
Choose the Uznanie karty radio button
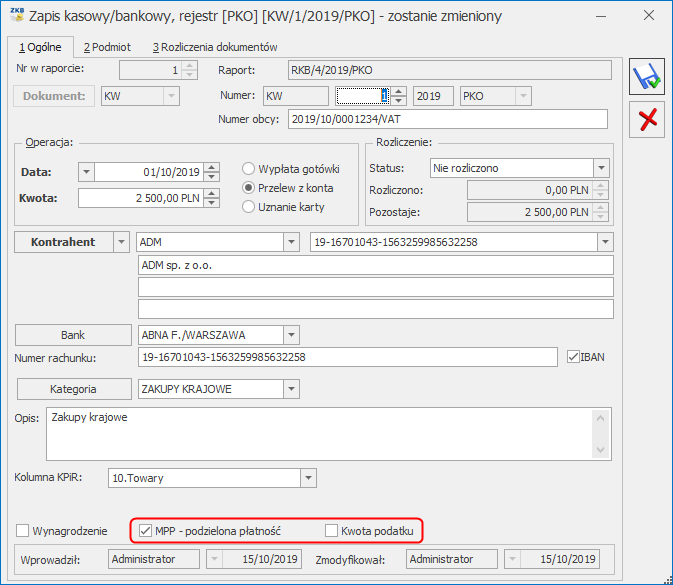tap(250, 206)
